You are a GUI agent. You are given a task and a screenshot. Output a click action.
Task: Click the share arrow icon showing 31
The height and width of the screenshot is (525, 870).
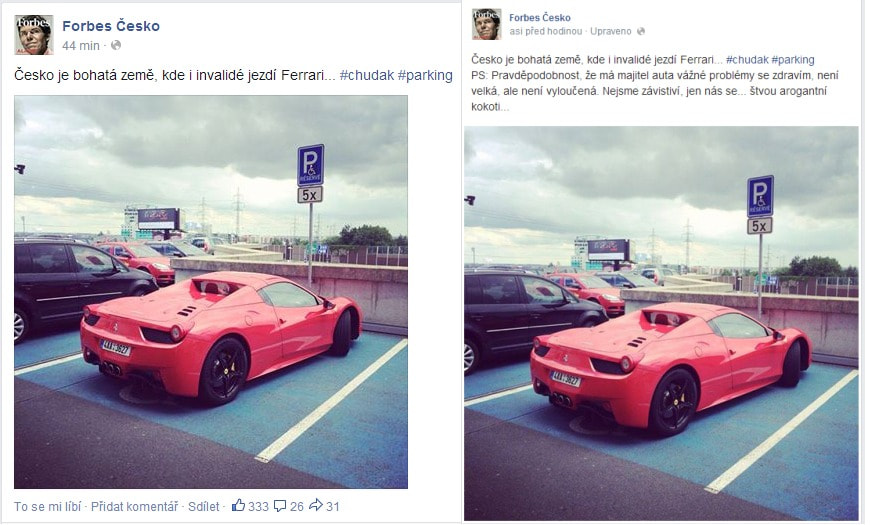tap(316, 505)
